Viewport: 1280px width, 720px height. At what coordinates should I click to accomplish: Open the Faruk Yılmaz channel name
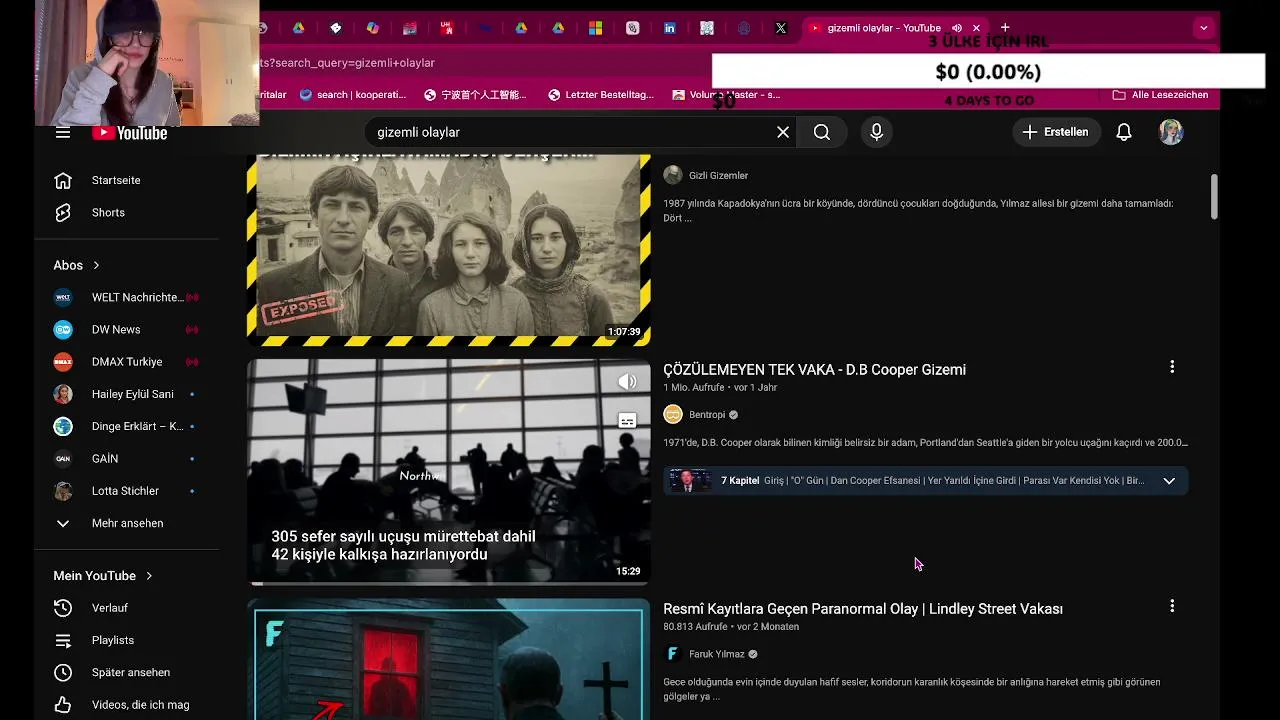[x=717, y=654]
